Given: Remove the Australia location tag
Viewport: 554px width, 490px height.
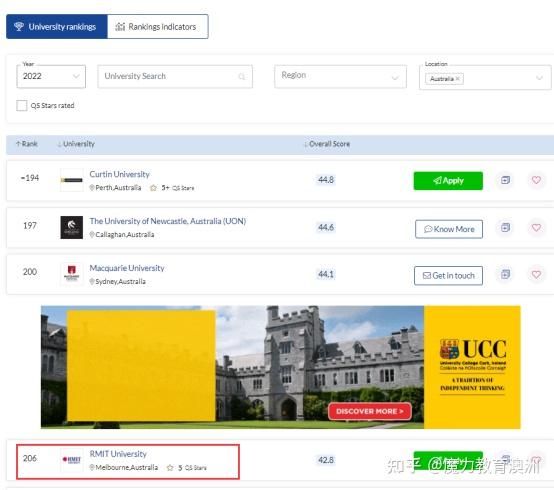Looking at the screenshot, I should (458, 79).
